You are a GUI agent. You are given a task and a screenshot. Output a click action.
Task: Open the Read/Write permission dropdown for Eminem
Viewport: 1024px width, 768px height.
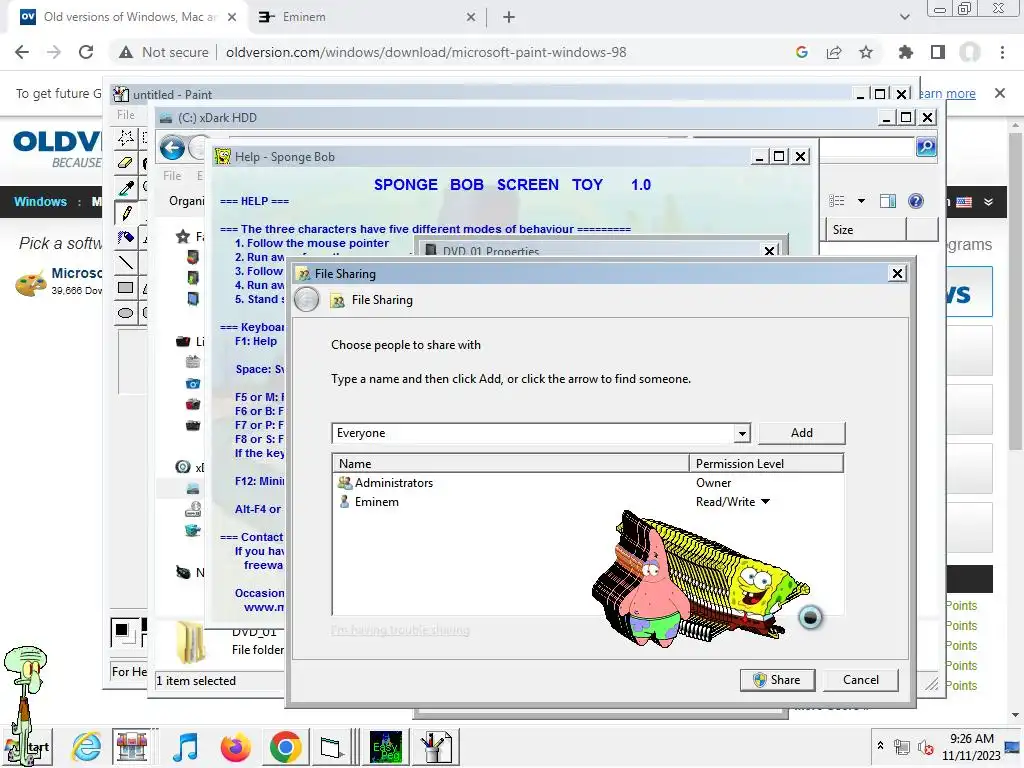pyautogui.click(x=765, y=502)
